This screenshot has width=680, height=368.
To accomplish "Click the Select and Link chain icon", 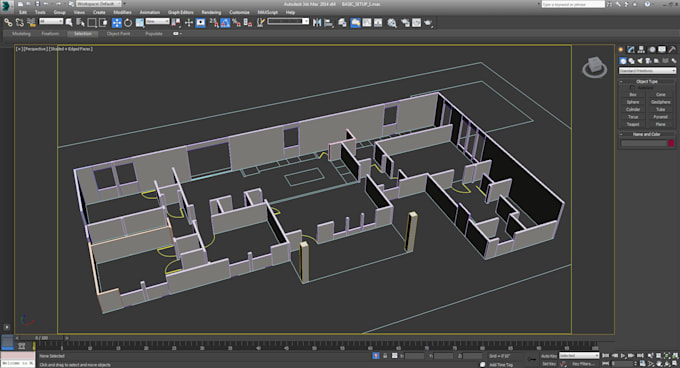I will coord(8,22).
